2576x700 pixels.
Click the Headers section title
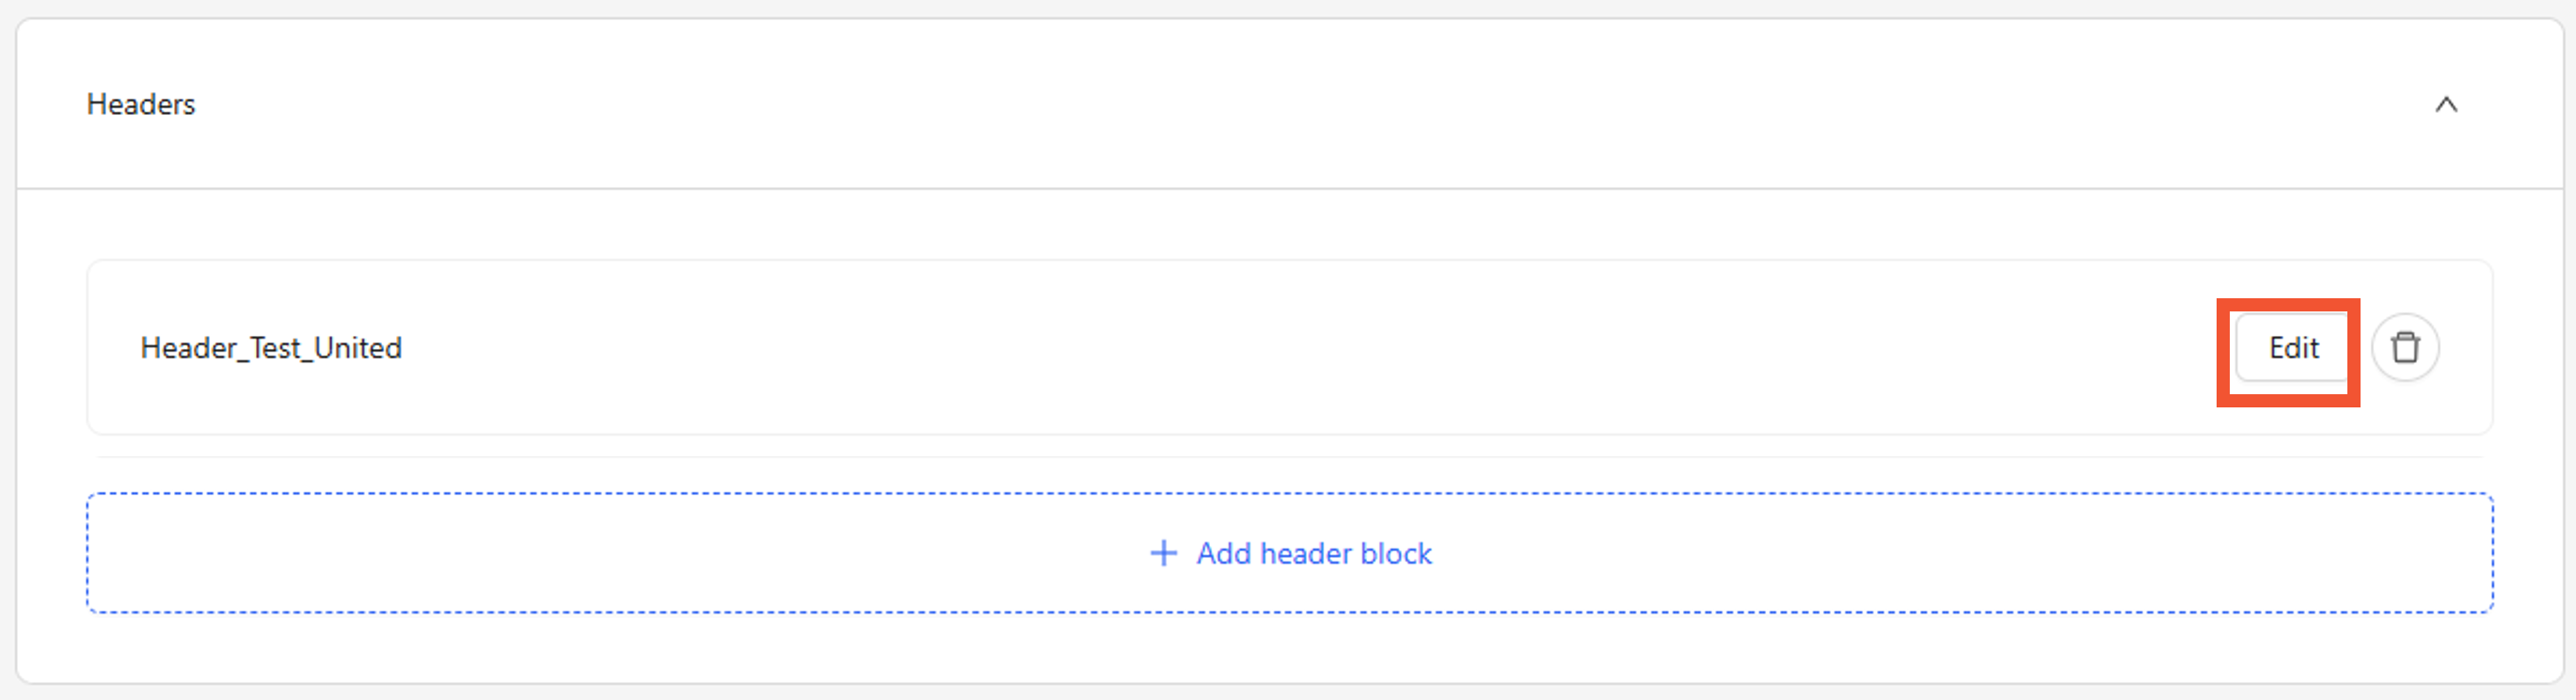[x=141, y=104]
